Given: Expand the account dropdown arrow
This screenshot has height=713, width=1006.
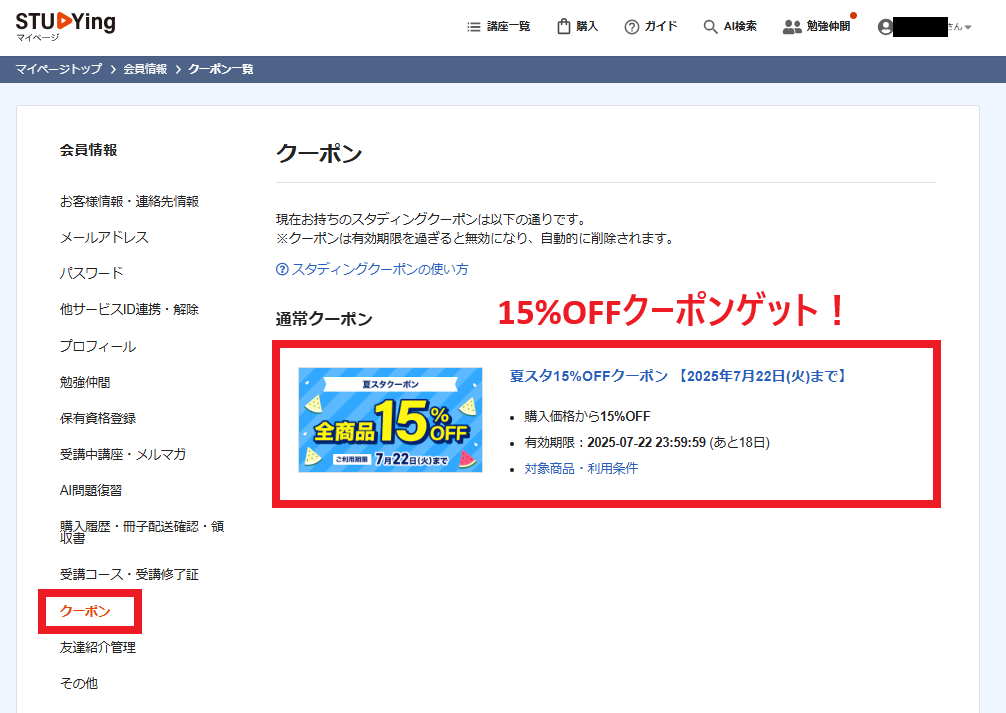Looking at the screenshot, I should [968, 27].
